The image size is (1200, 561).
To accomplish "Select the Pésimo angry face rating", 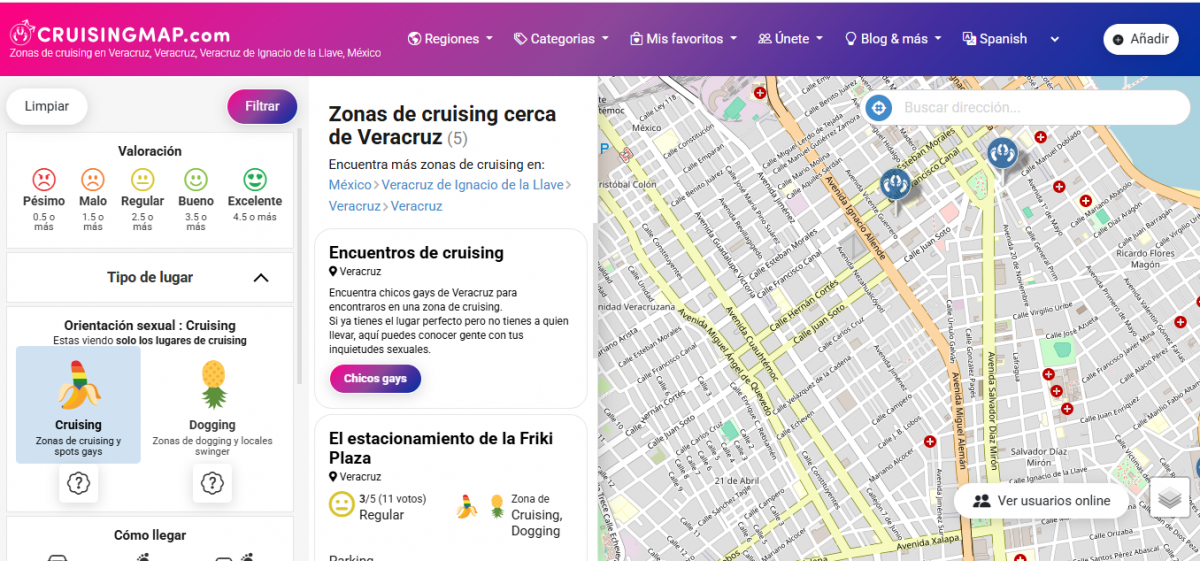I will (x=44, y=181).
